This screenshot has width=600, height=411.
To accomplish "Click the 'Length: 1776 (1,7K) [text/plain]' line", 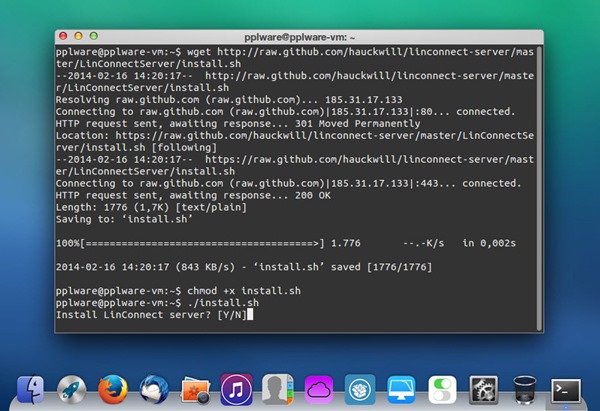I will pyautogui.click(x=151, y=207).
